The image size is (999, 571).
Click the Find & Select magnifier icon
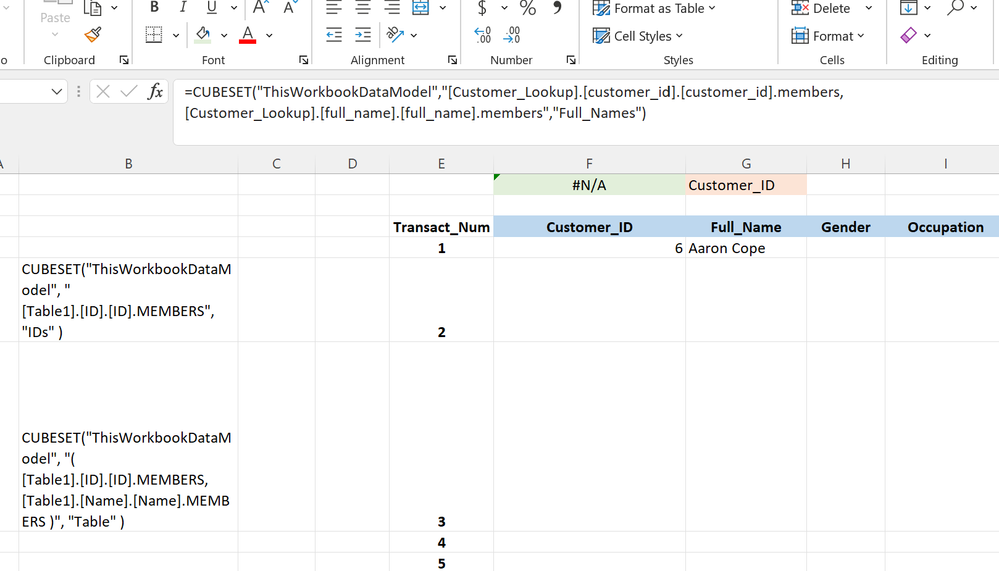(x=955, y=8)
